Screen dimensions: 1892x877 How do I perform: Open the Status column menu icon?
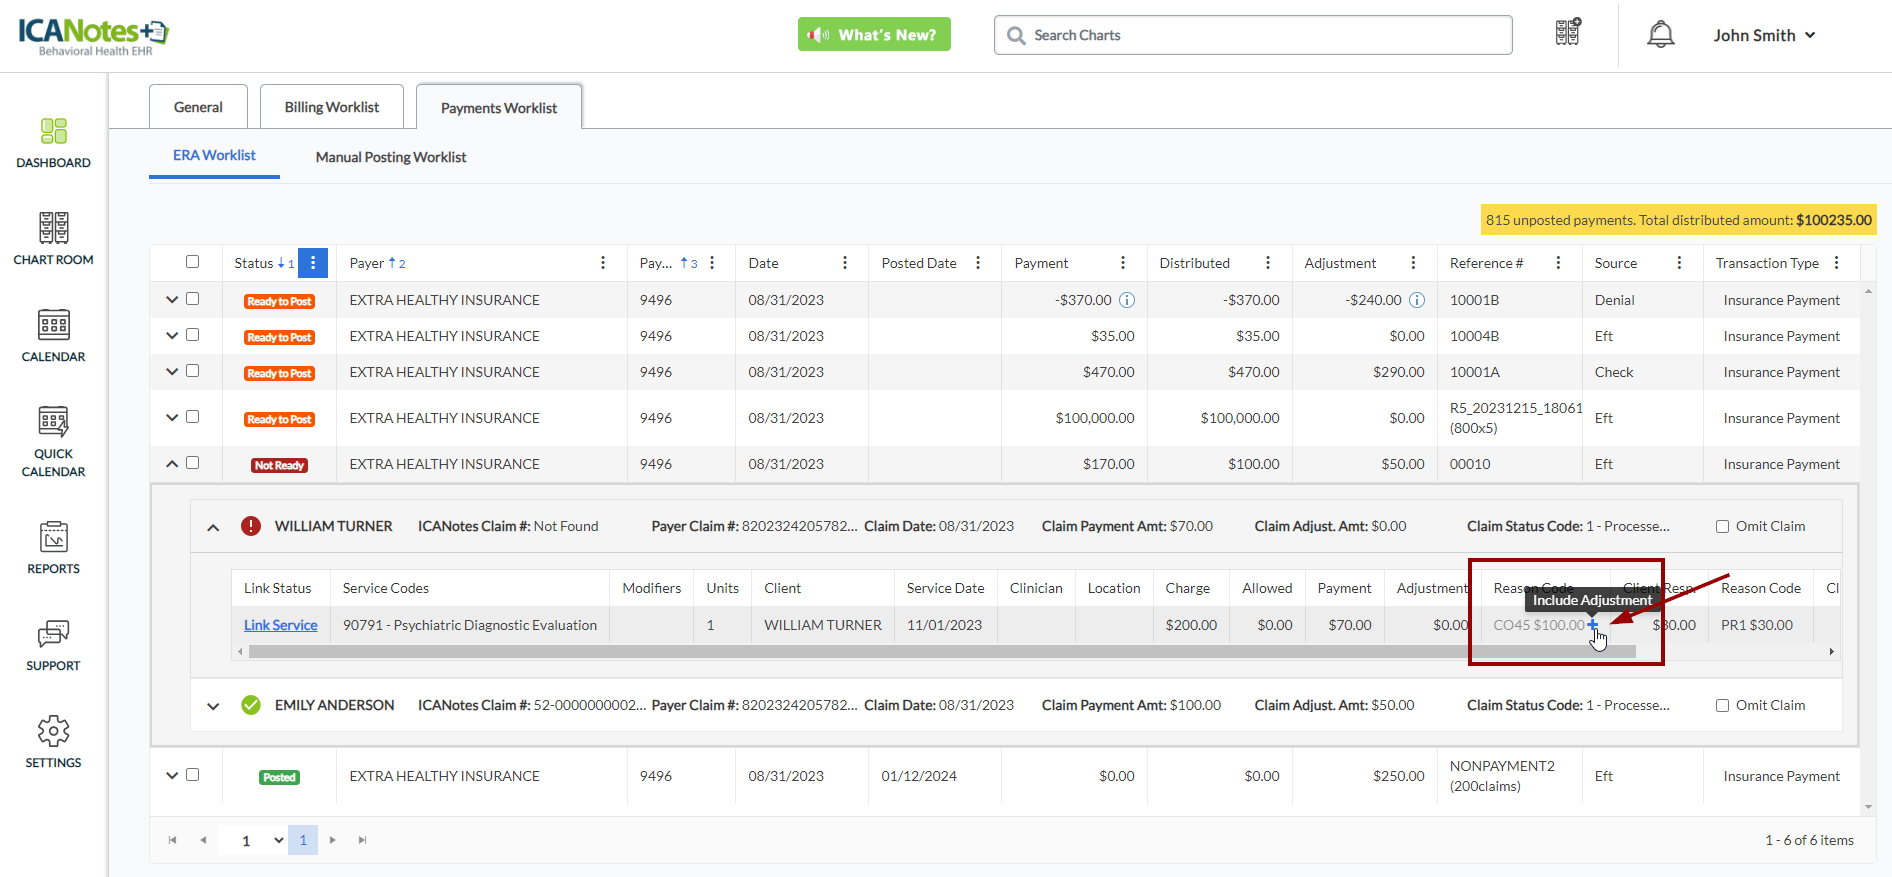point(313,263)
